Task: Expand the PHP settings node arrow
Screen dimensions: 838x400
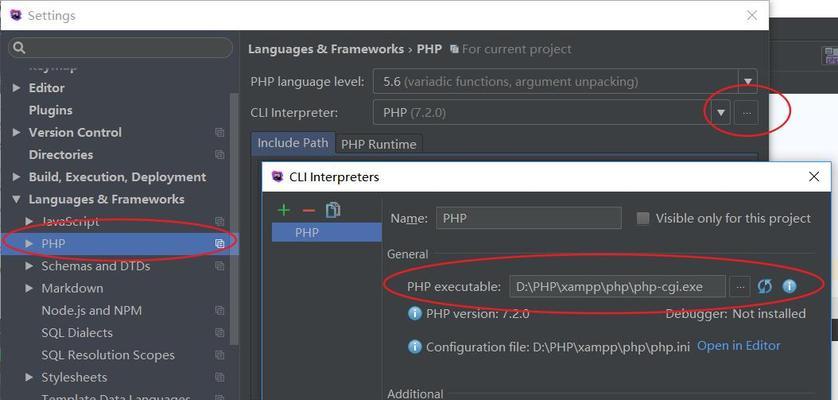Action: 29,244
